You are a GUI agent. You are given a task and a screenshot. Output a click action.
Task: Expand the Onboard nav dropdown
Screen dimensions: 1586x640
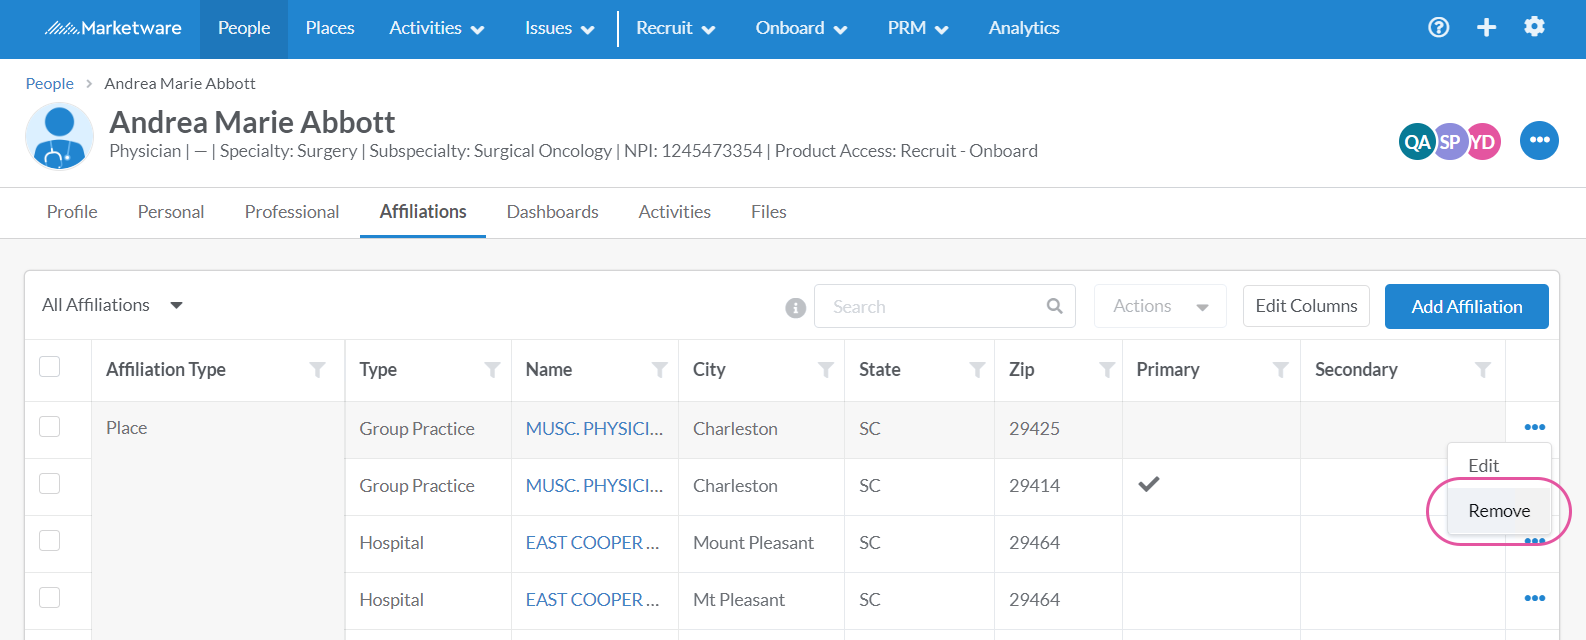coord(802,28)
